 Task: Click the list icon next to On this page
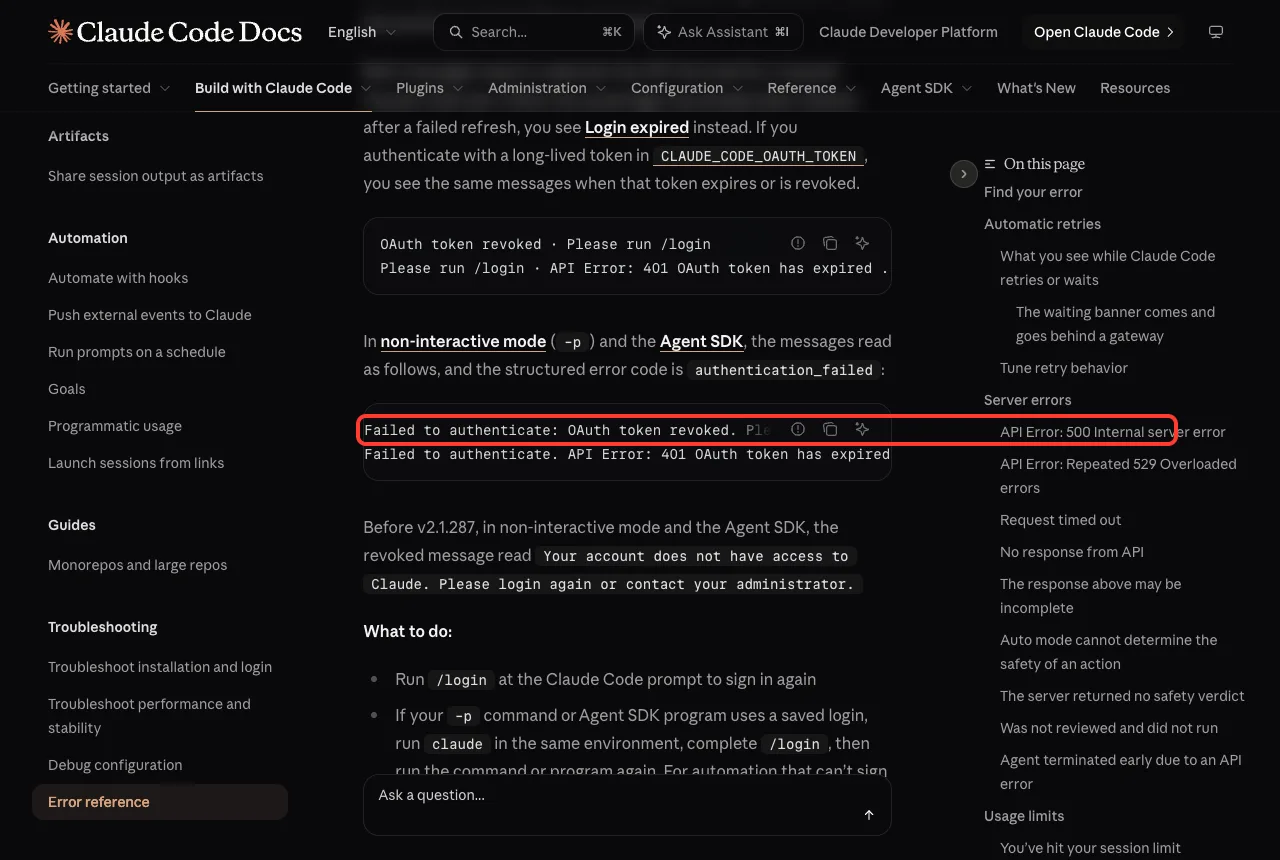point(990,164)
